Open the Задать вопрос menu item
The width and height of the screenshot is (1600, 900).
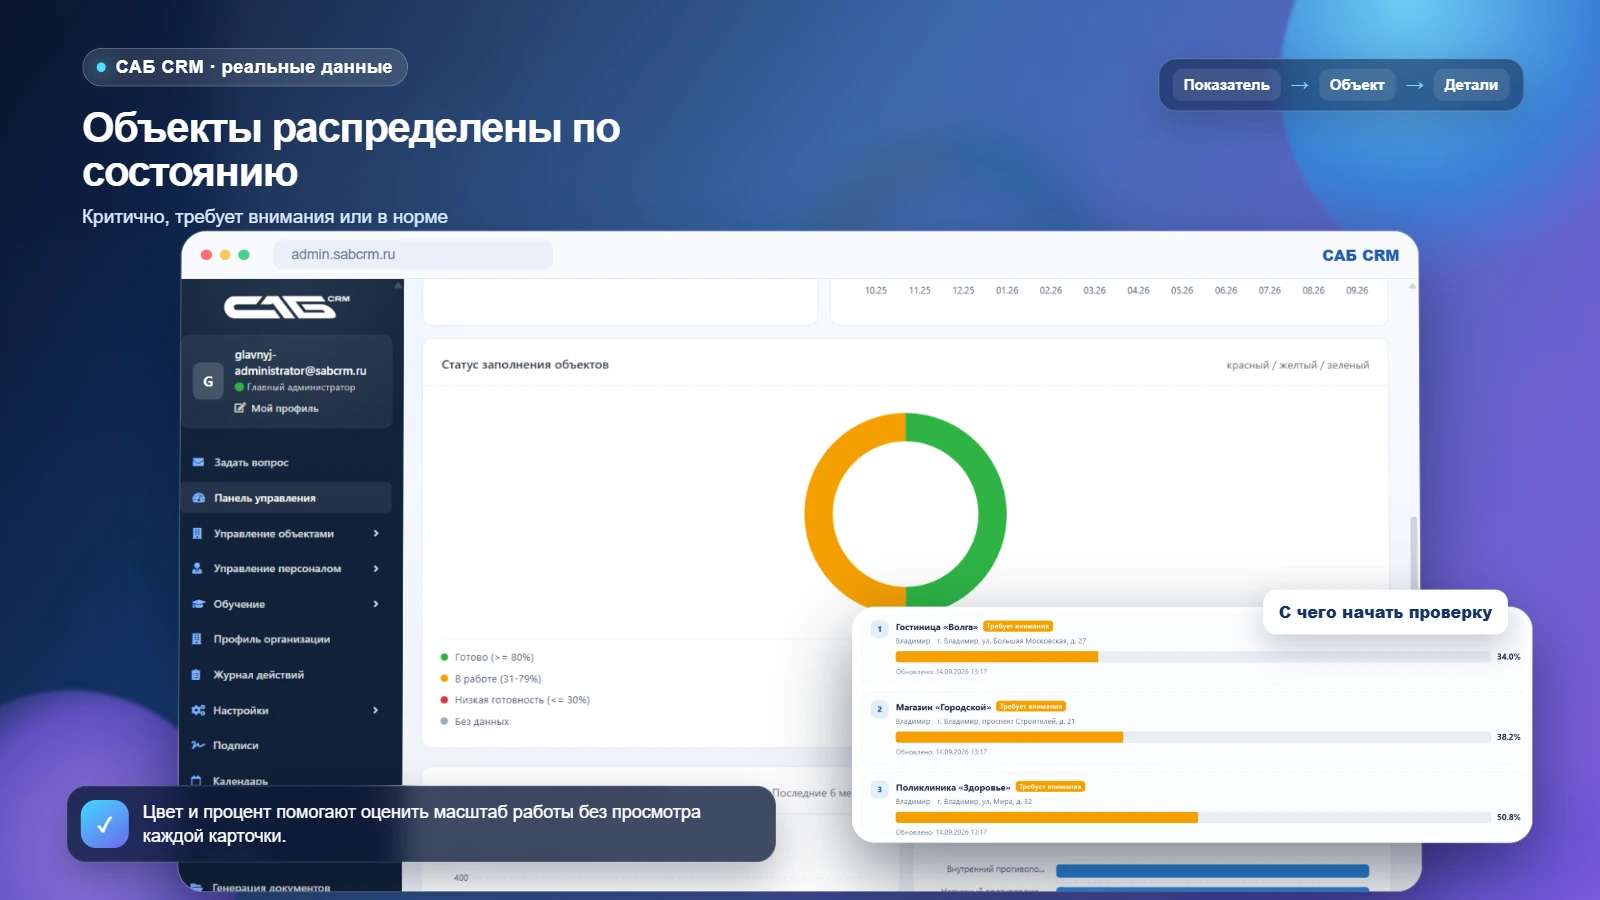286,462
